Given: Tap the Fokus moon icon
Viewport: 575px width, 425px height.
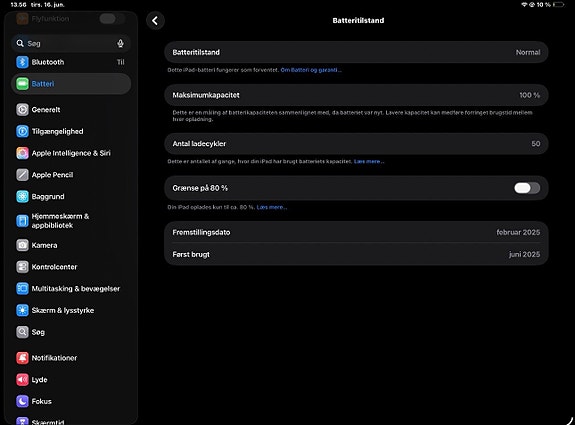Looking at the screenshot, I should coord(22,401).
